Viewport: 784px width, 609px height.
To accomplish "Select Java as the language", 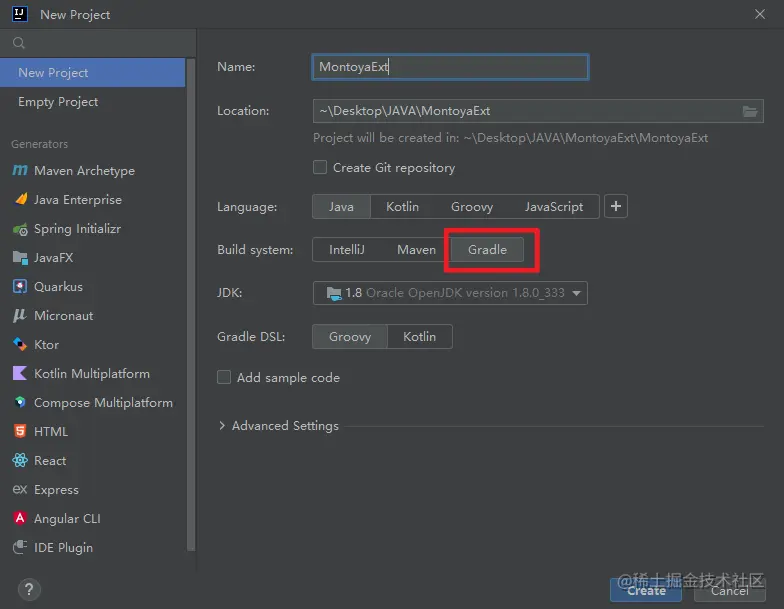I will pos(341,206).
